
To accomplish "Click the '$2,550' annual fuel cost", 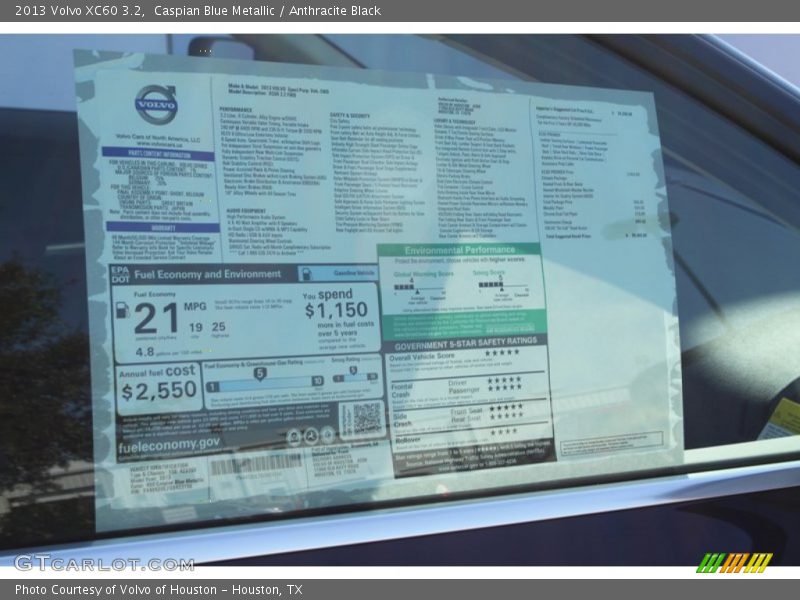I will [x=159, y=391].
